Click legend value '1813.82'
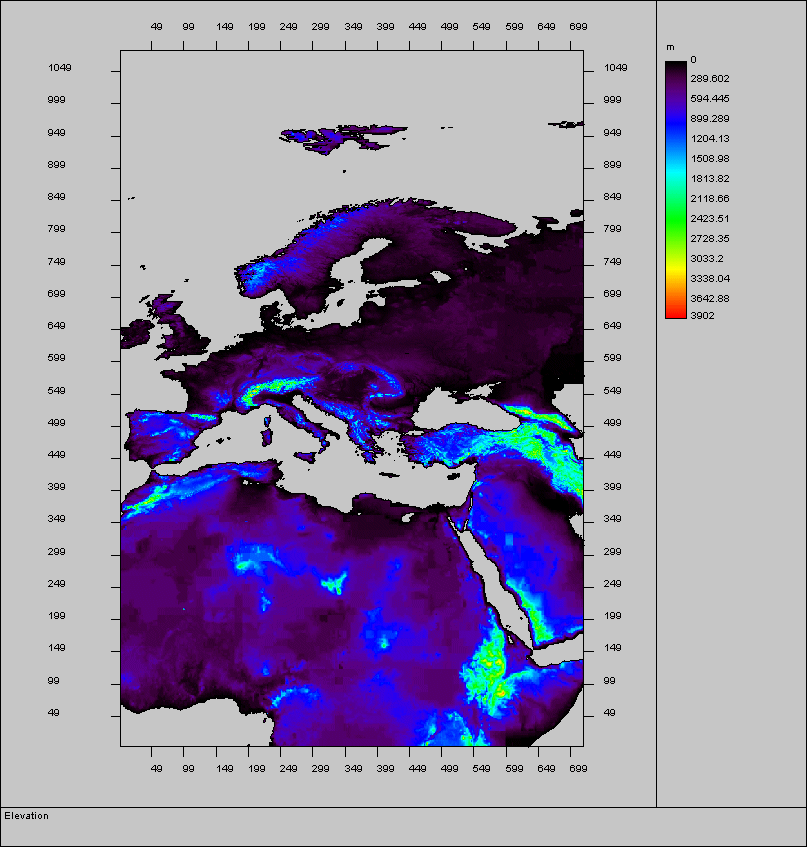Image resolution: width=807 pixels, height=847 pixels. (710, 179)
